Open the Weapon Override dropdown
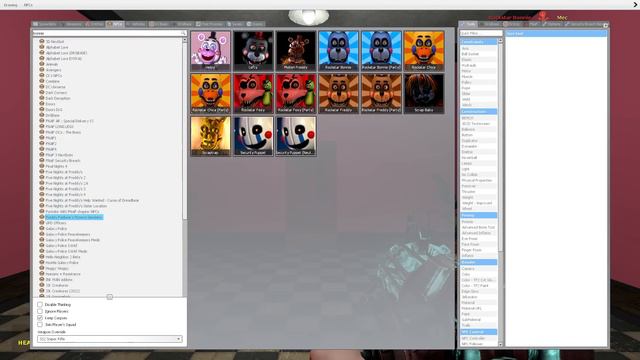This screenshot has height=360, width=640. 110,339
